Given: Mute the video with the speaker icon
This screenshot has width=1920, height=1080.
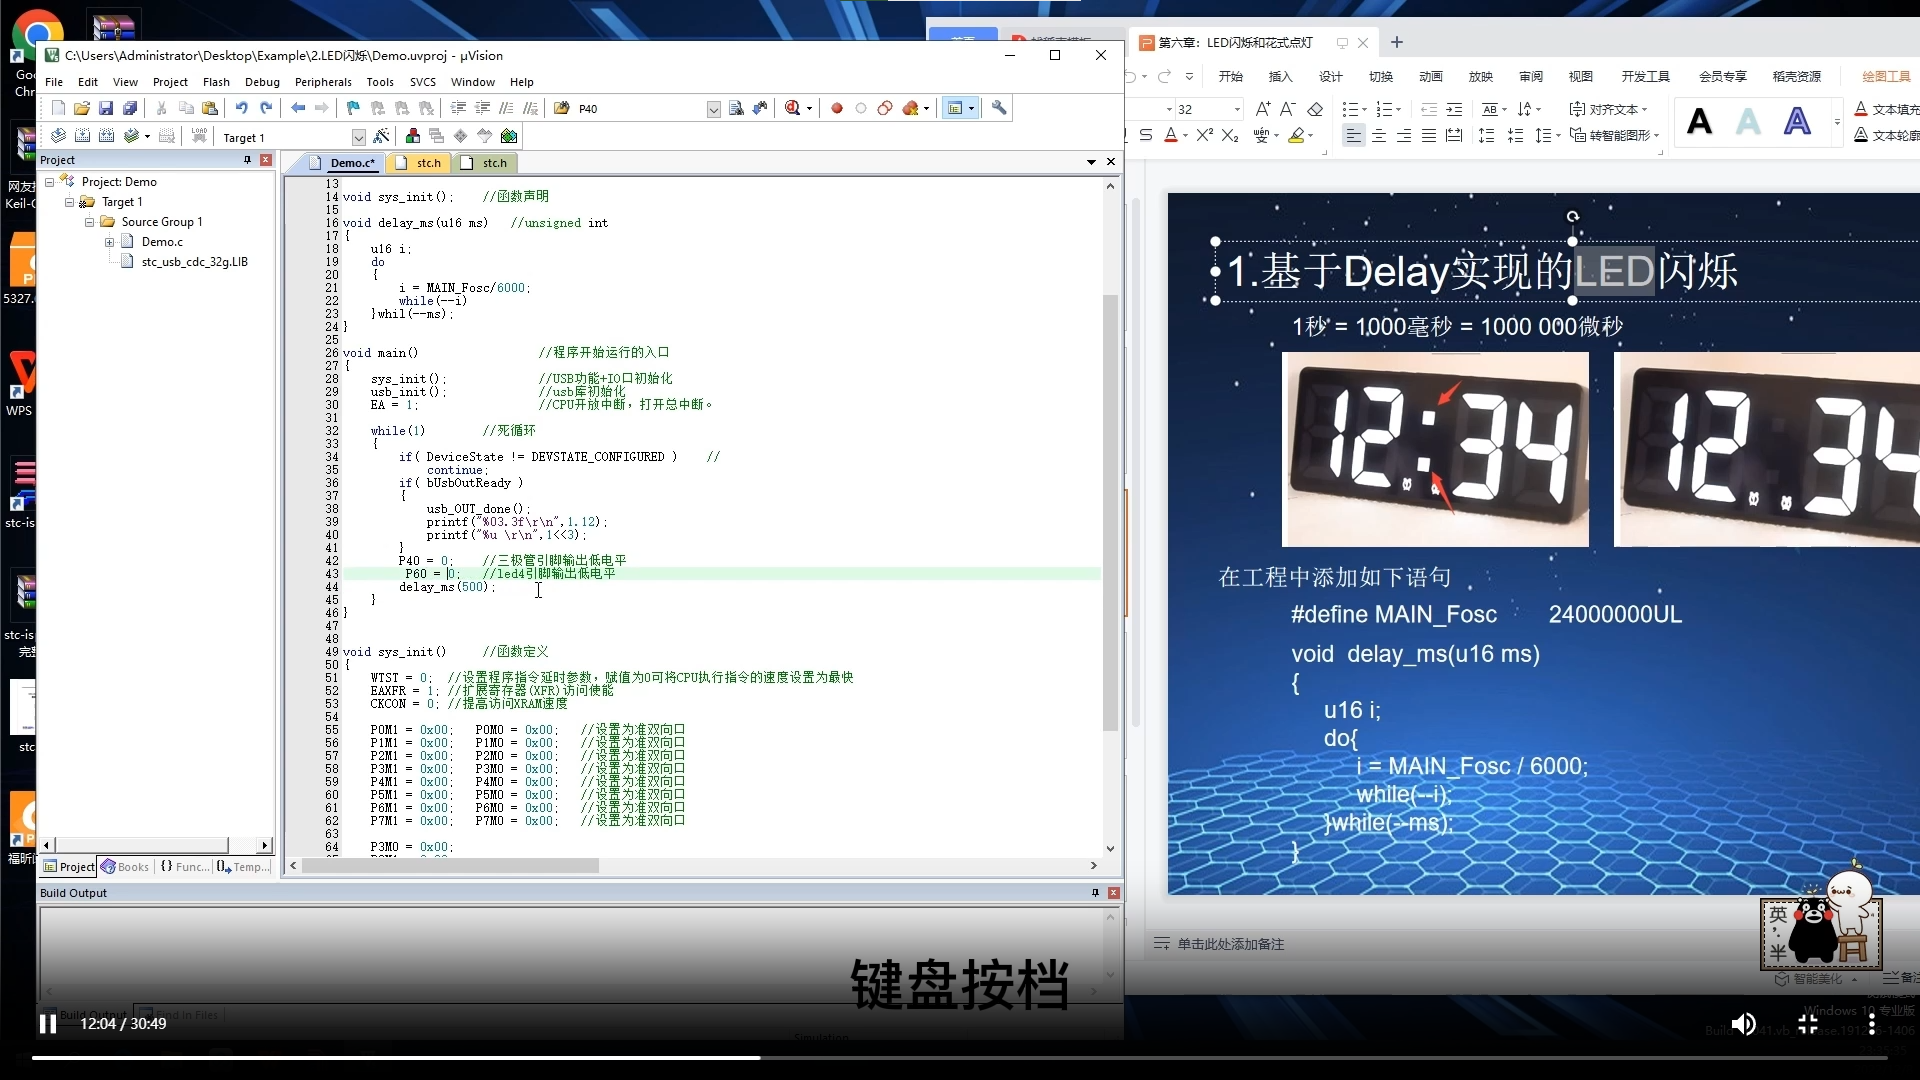Looking at the screenshot, I should [1743, 1024].
